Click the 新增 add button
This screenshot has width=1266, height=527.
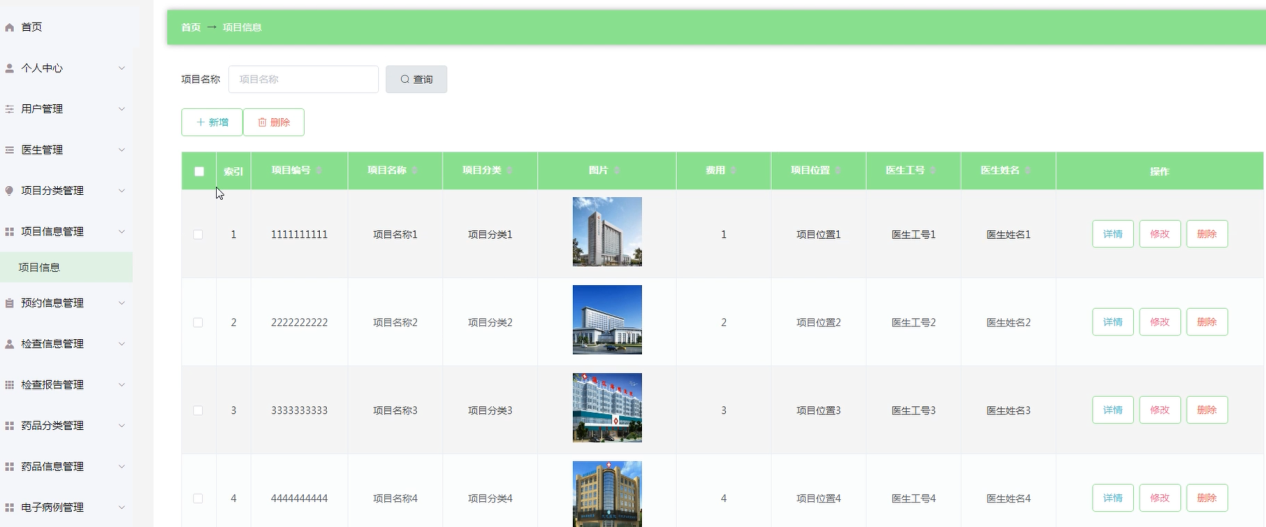pos(212,122)
